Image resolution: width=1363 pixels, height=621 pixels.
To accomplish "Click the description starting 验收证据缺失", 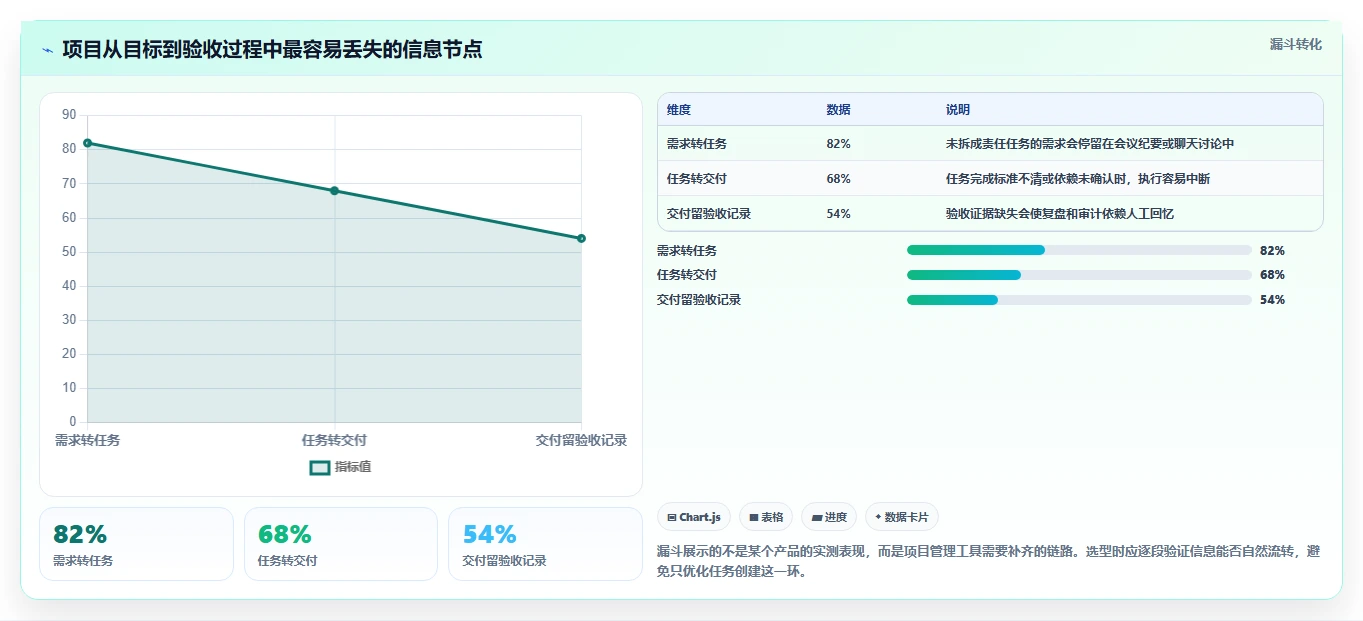I will tap(1060, 214).
